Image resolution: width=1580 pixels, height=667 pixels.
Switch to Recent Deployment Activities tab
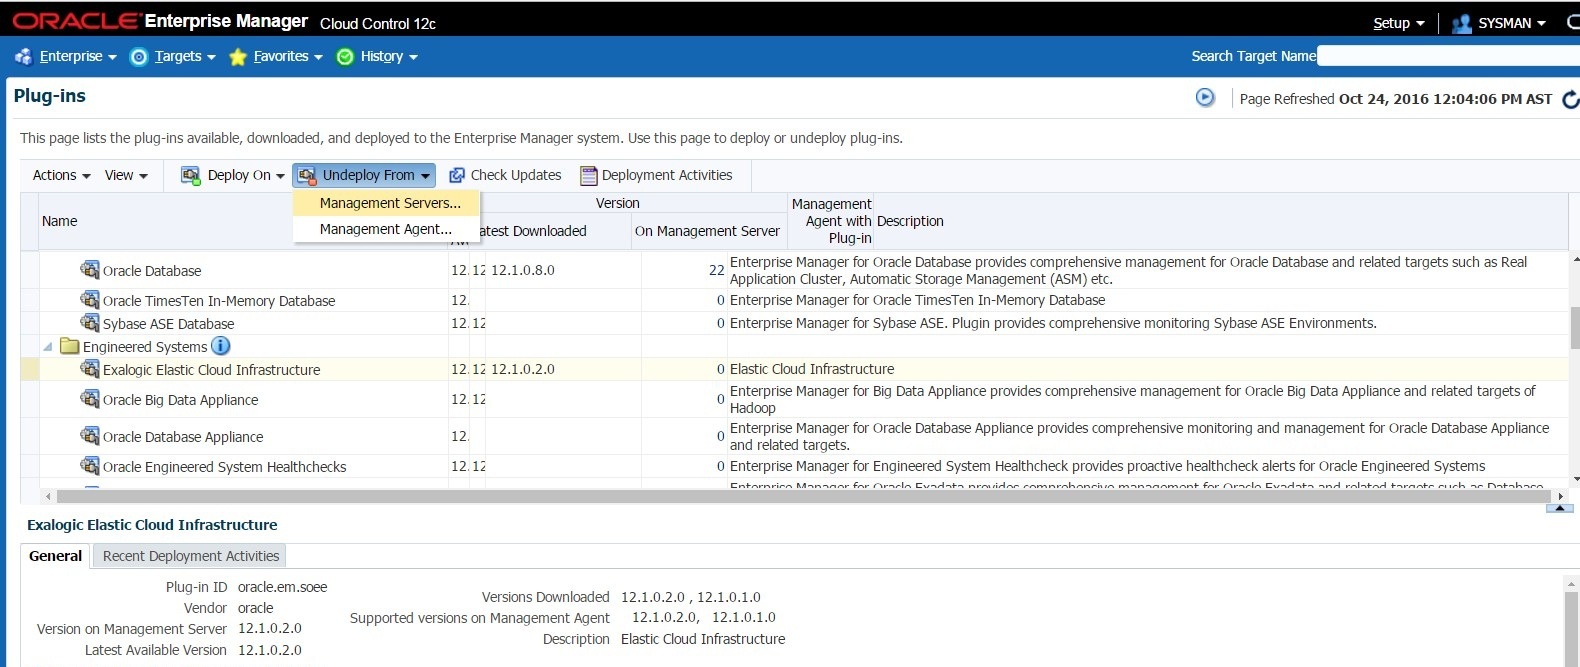(x=191, y=556)
